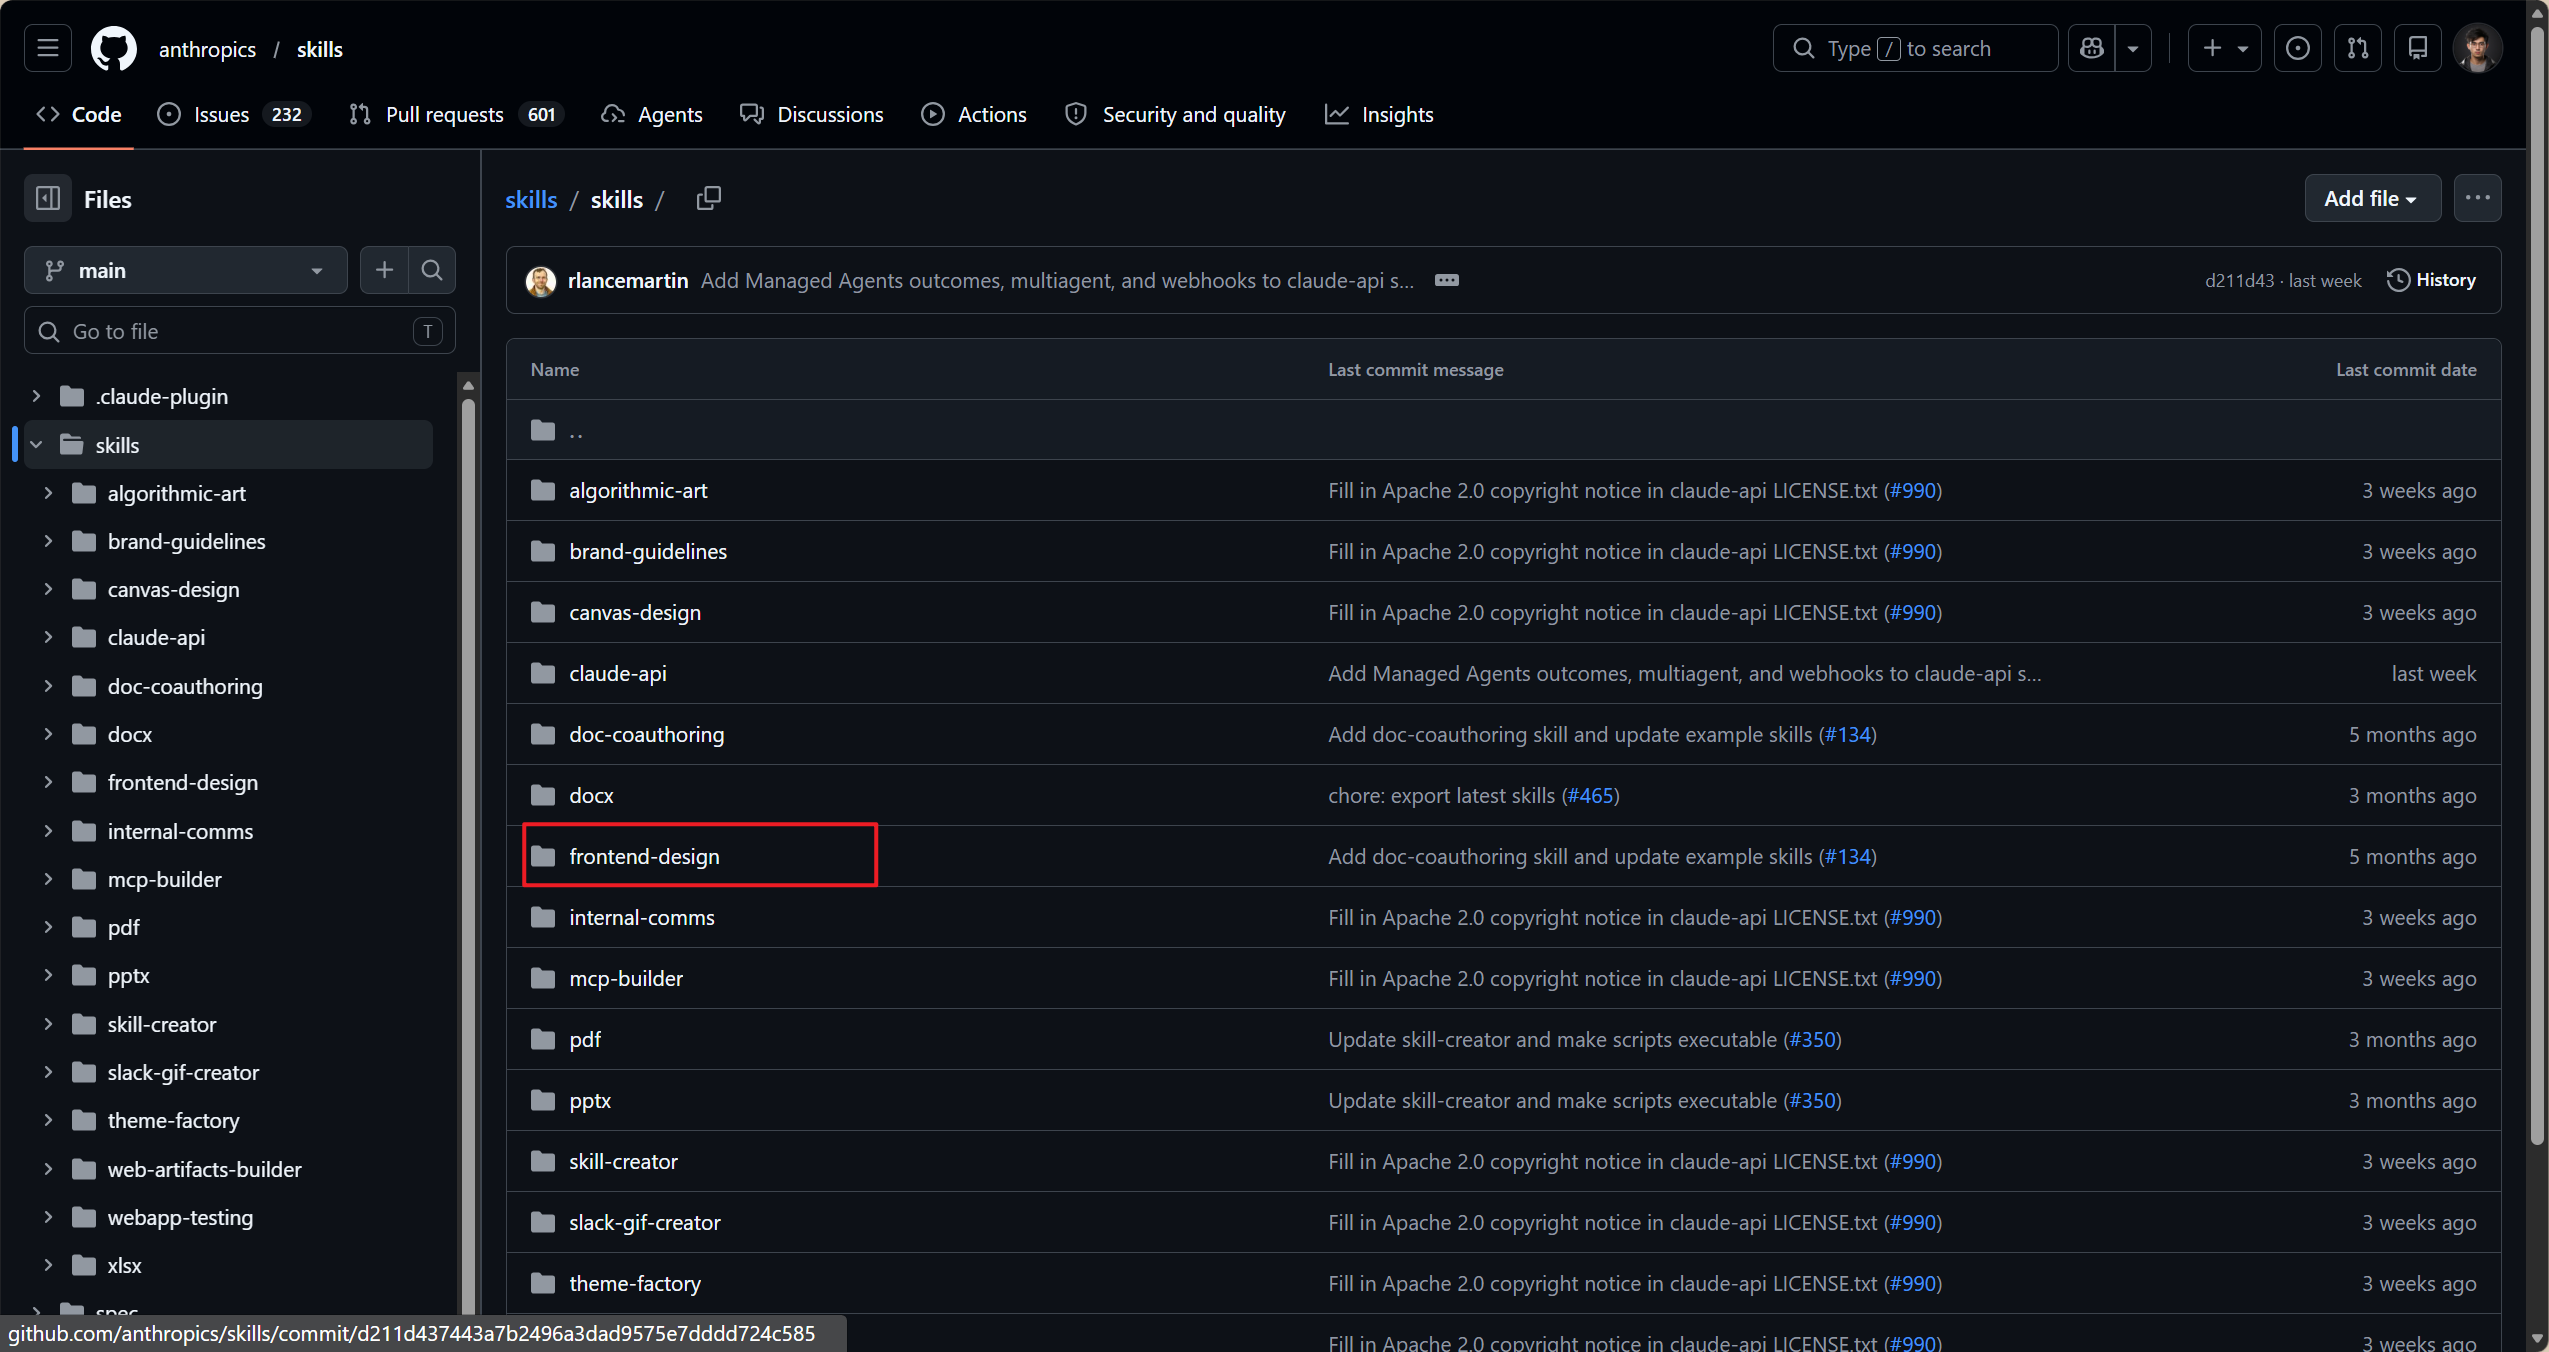Search this repository's files icon
This screenshot has height=1352, width=2549.
pyautogui.click(x=432, y=270)
